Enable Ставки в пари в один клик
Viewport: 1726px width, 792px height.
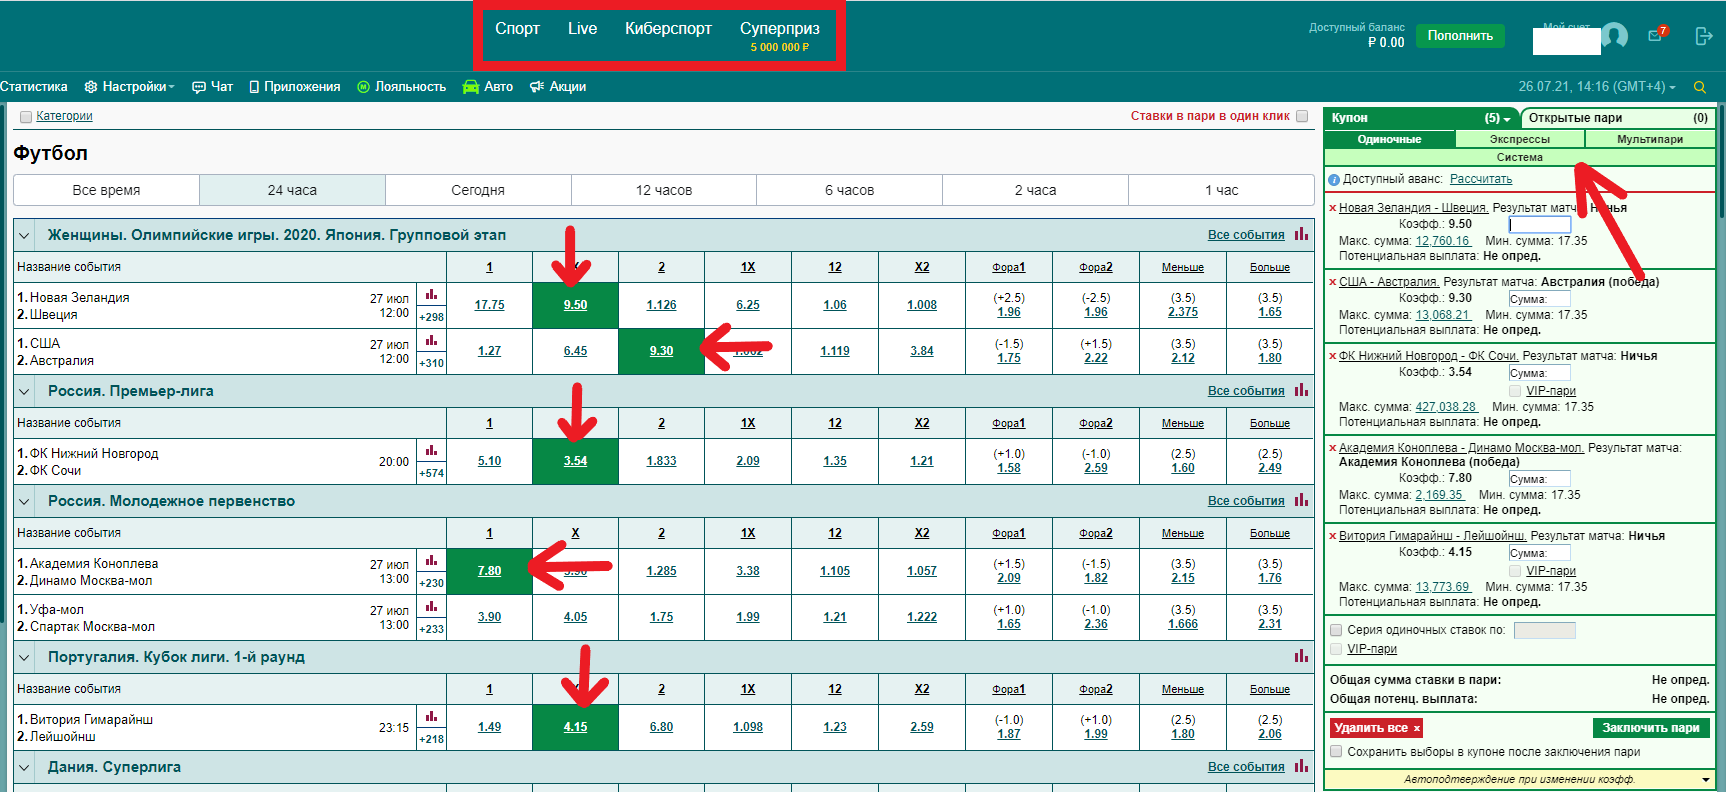[1302, 116]
